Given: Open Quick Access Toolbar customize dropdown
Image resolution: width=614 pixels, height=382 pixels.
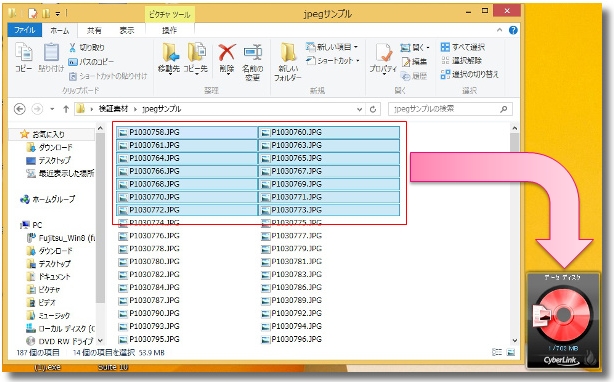Looking at the screenshot, I should [57, 14].
